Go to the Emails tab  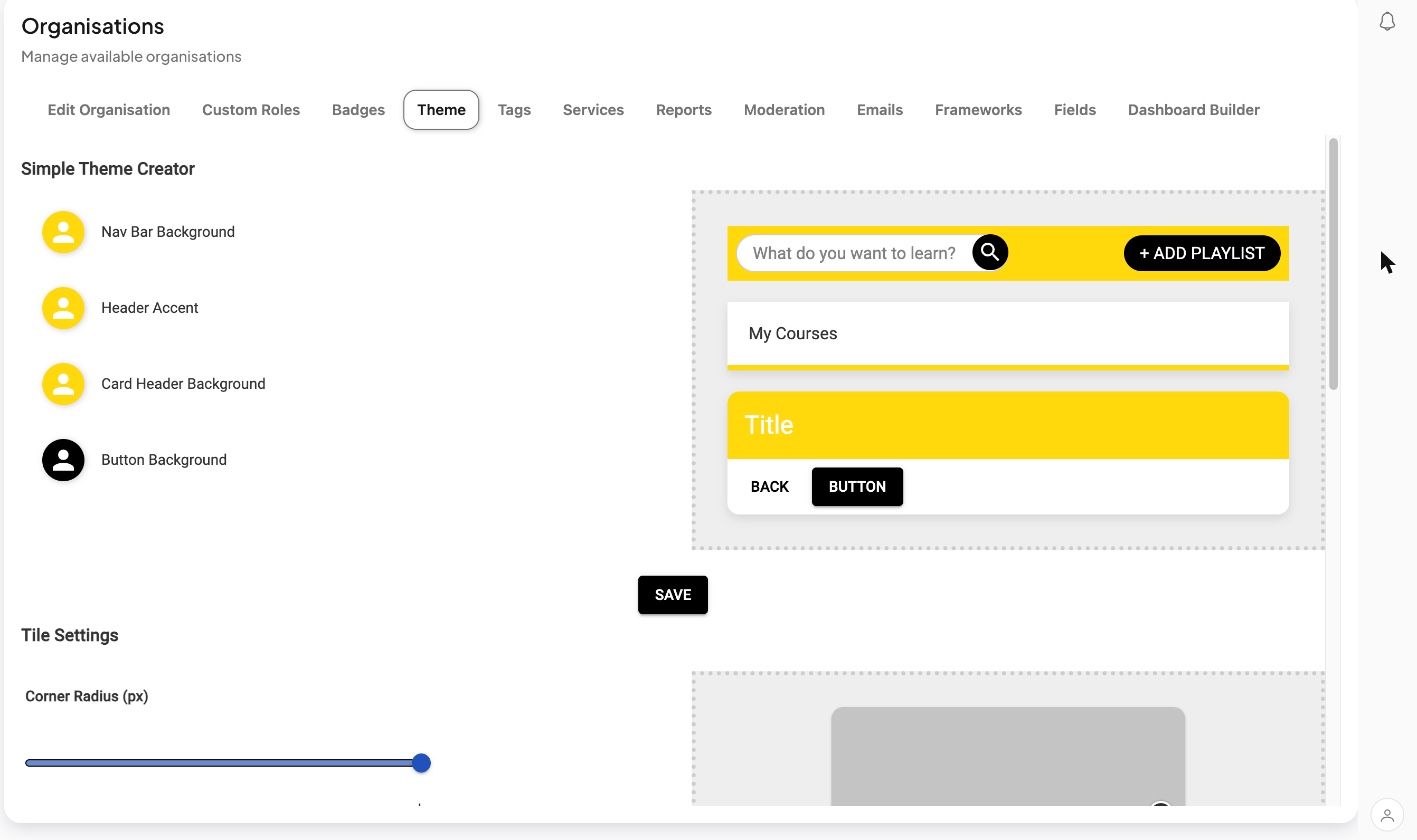click(x=880, y=110)
